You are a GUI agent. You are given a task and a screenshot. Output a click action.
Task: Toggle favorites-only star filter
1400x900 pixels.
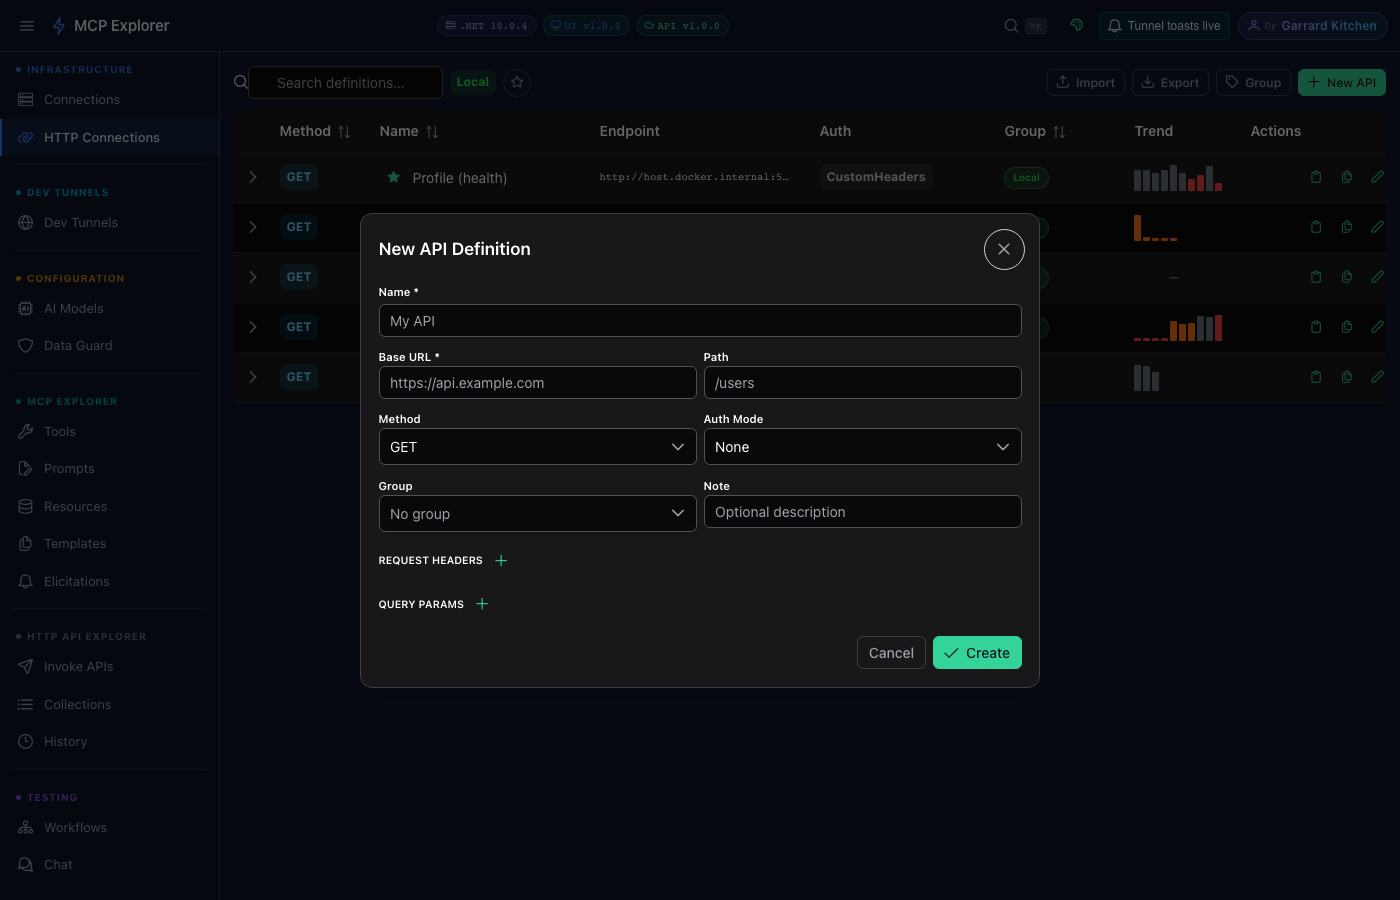click(x=517, y=82)
